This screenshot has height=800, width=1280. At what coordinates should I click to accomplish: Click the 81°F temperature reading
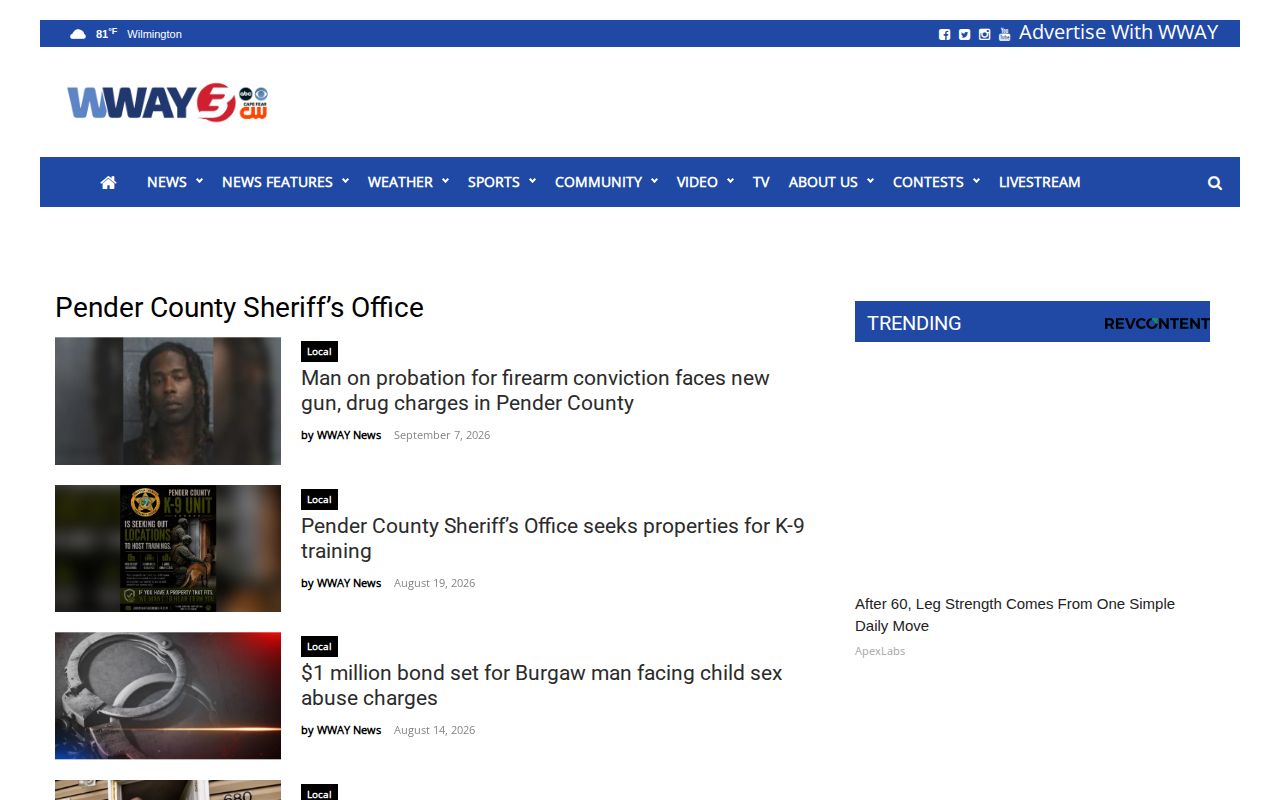106,34
